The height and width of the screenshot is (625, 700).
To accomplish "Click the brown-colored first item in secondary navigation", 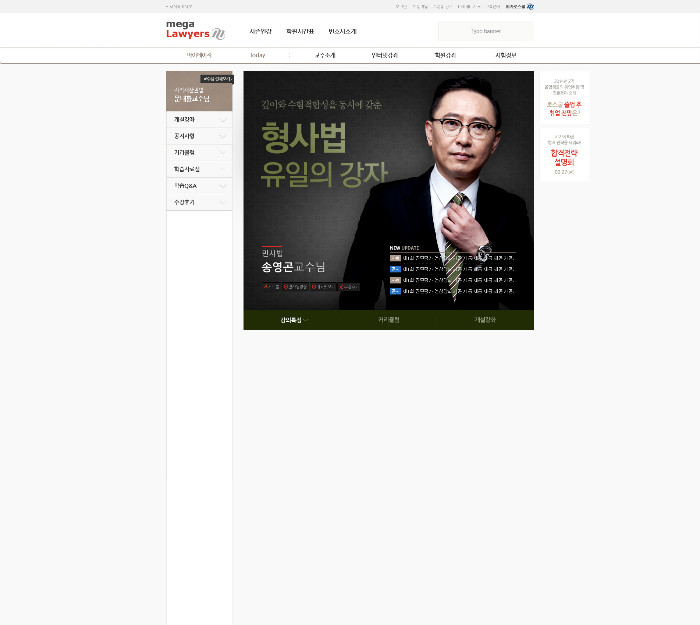I will click(x=199, y=55).
